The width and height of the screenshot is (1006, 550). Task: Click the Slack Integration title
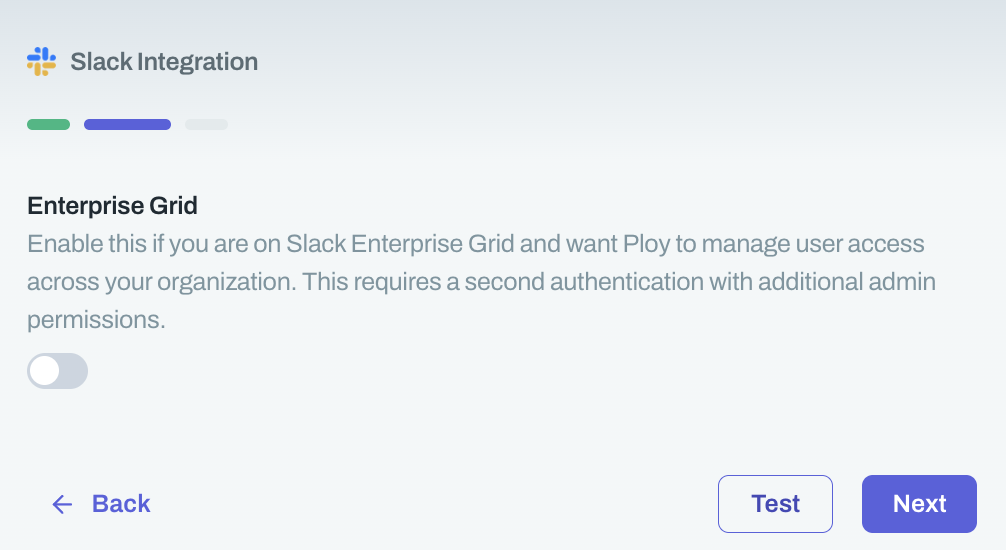[164, 62]
